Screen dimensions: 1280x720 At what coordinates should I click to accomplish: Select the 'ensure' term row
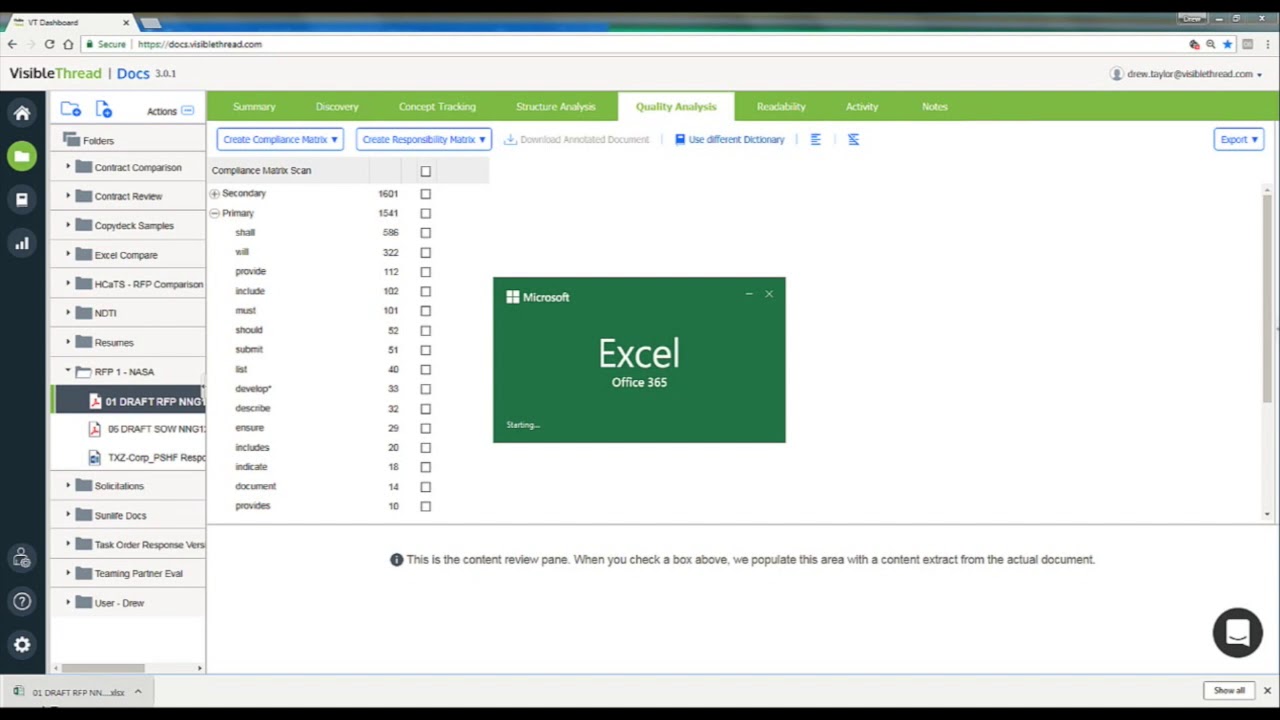tap(249, 428)
